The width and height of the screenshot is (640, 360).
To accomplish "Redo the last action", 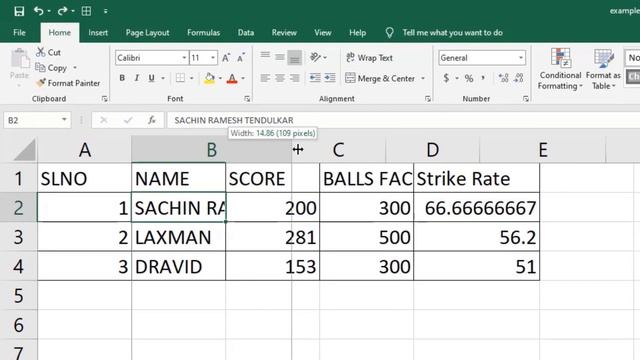I will 62,11.
